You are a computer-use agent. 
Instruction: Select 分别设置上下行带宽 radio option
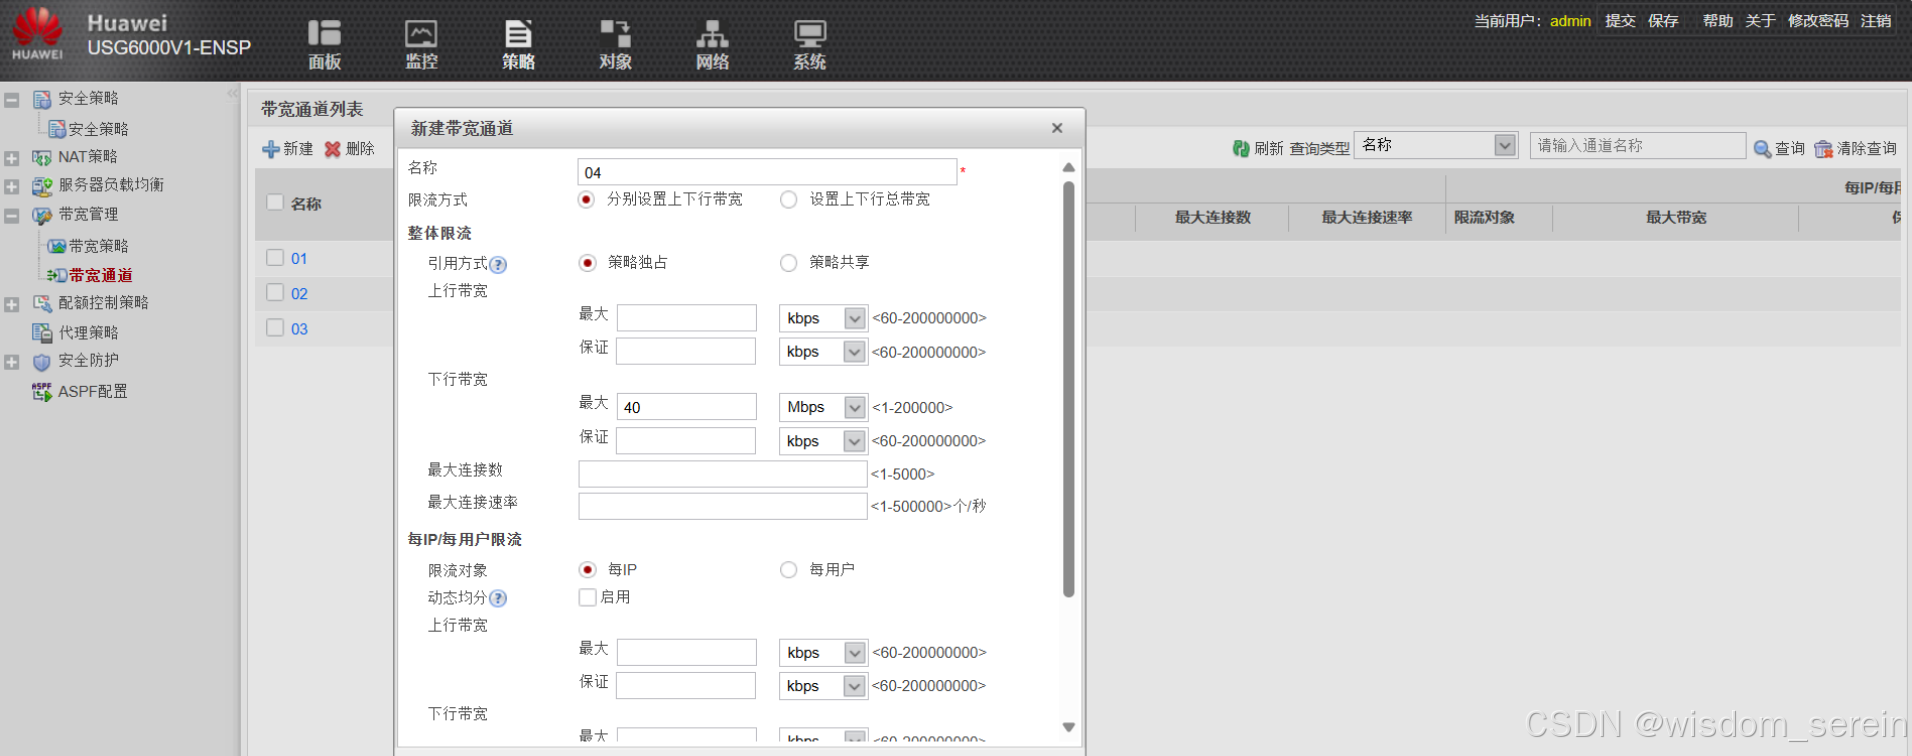[x=587, y=199]
